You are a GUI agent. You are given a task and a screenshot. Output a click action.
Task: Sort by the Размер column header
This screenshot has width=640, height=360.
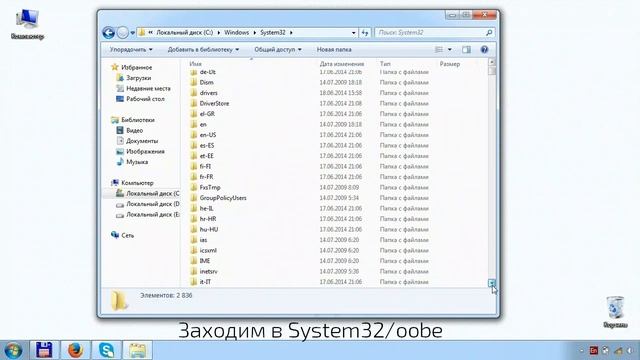point(449,64)
